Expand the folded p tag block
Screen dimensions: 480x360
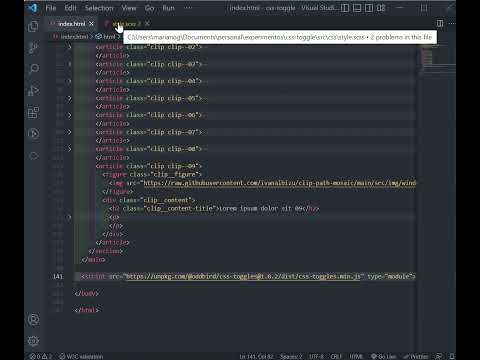coord(69,217)
